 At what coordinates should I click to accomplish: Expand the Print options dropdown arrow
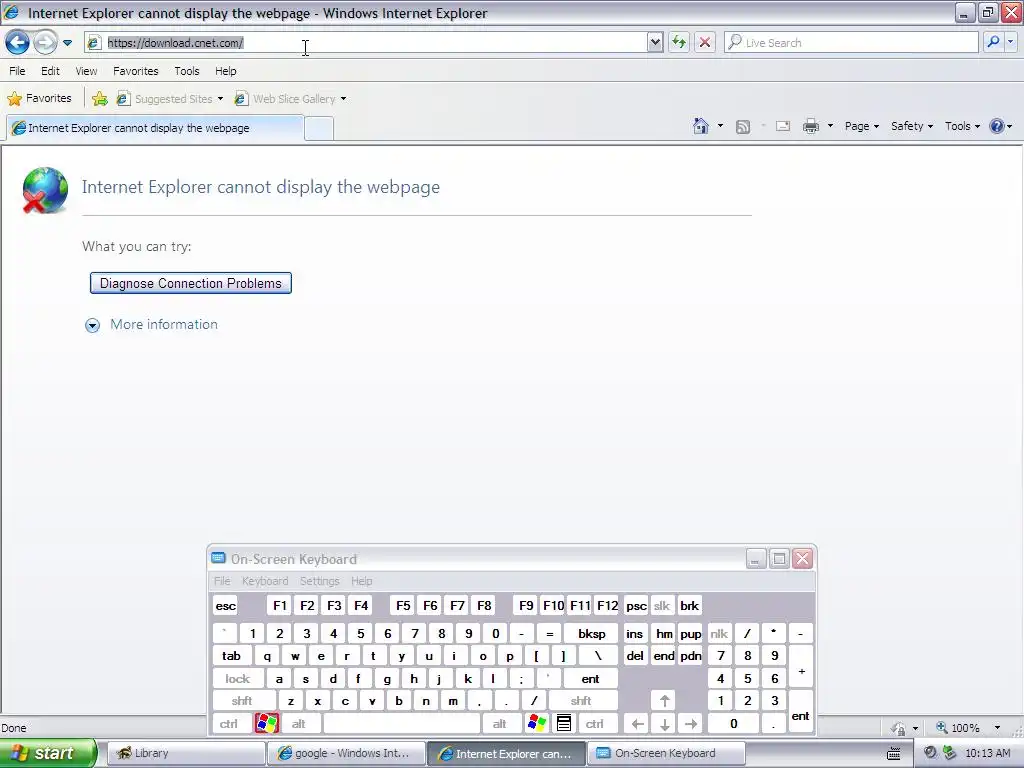(830, 126)
